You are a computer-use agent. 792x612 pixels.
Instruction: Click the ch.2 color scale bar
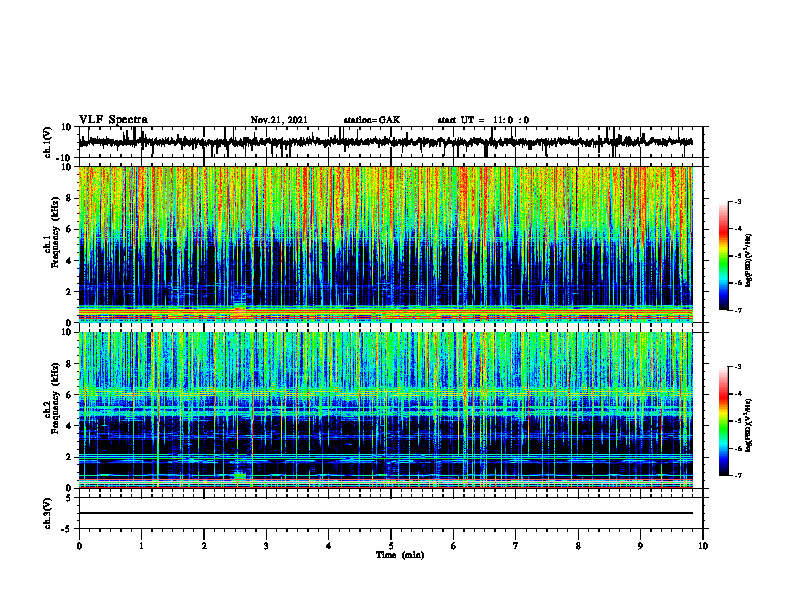pos(724,421)
